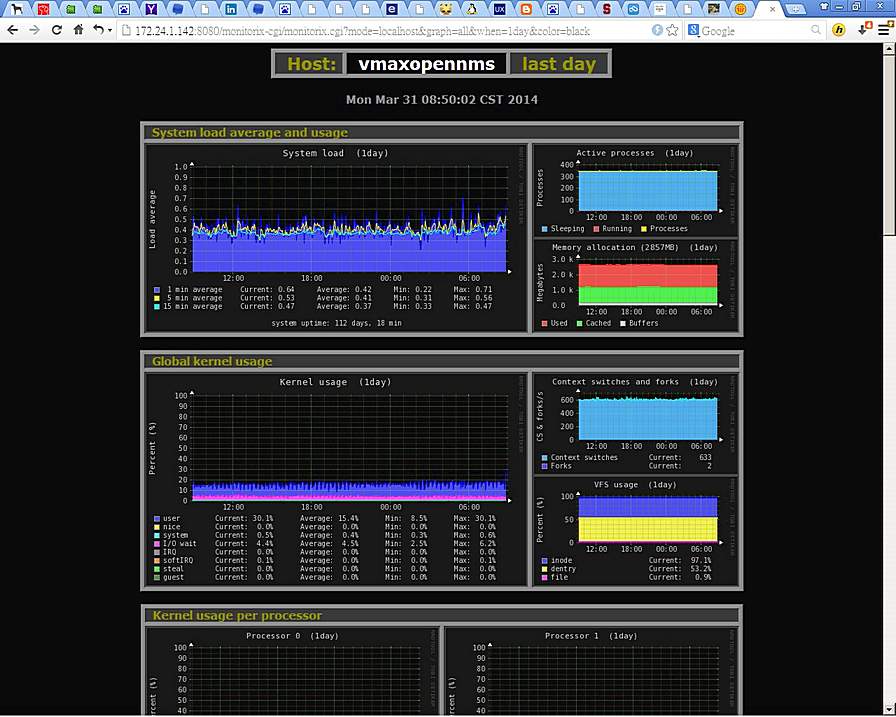Image resolution: width=896 pixels, height=717 pixels.
Task: Open a new browser tab
Action: pos(795,9)
